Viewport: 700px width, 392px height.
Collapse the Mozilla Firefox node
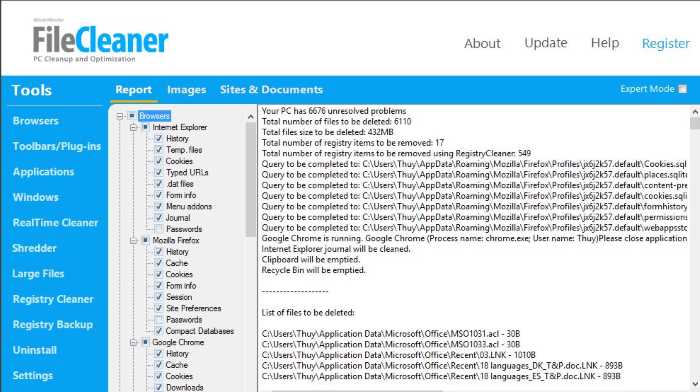133,241
